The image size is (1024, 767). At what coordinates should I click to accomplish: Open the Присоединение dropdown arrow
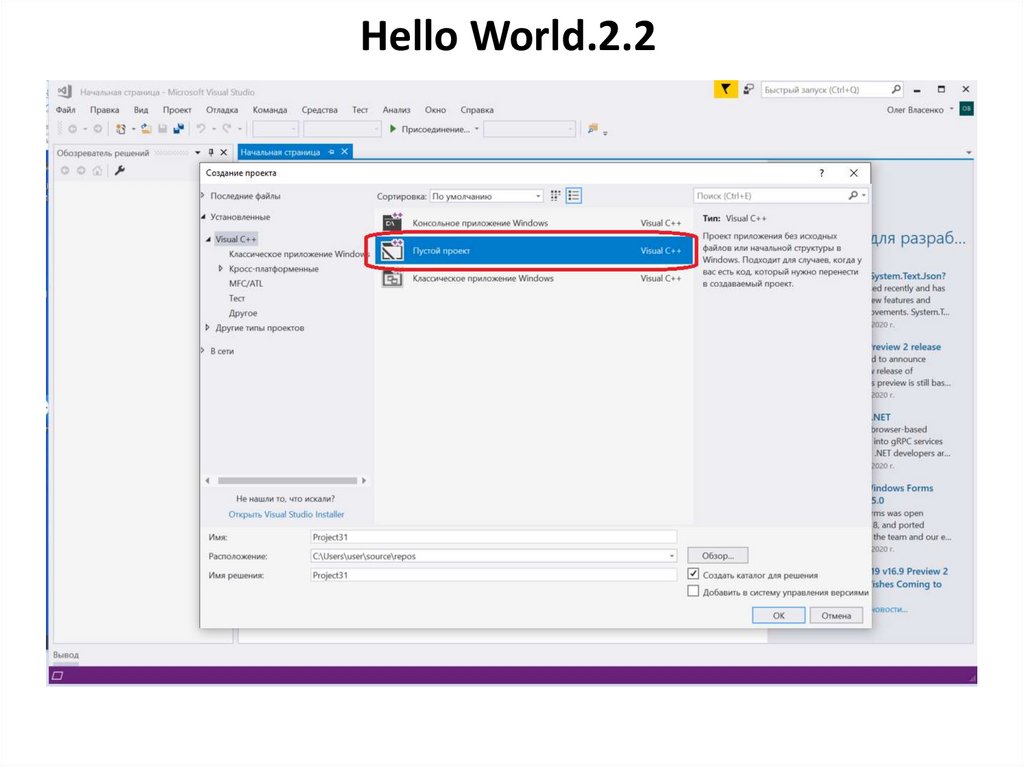tap(477, 129)
